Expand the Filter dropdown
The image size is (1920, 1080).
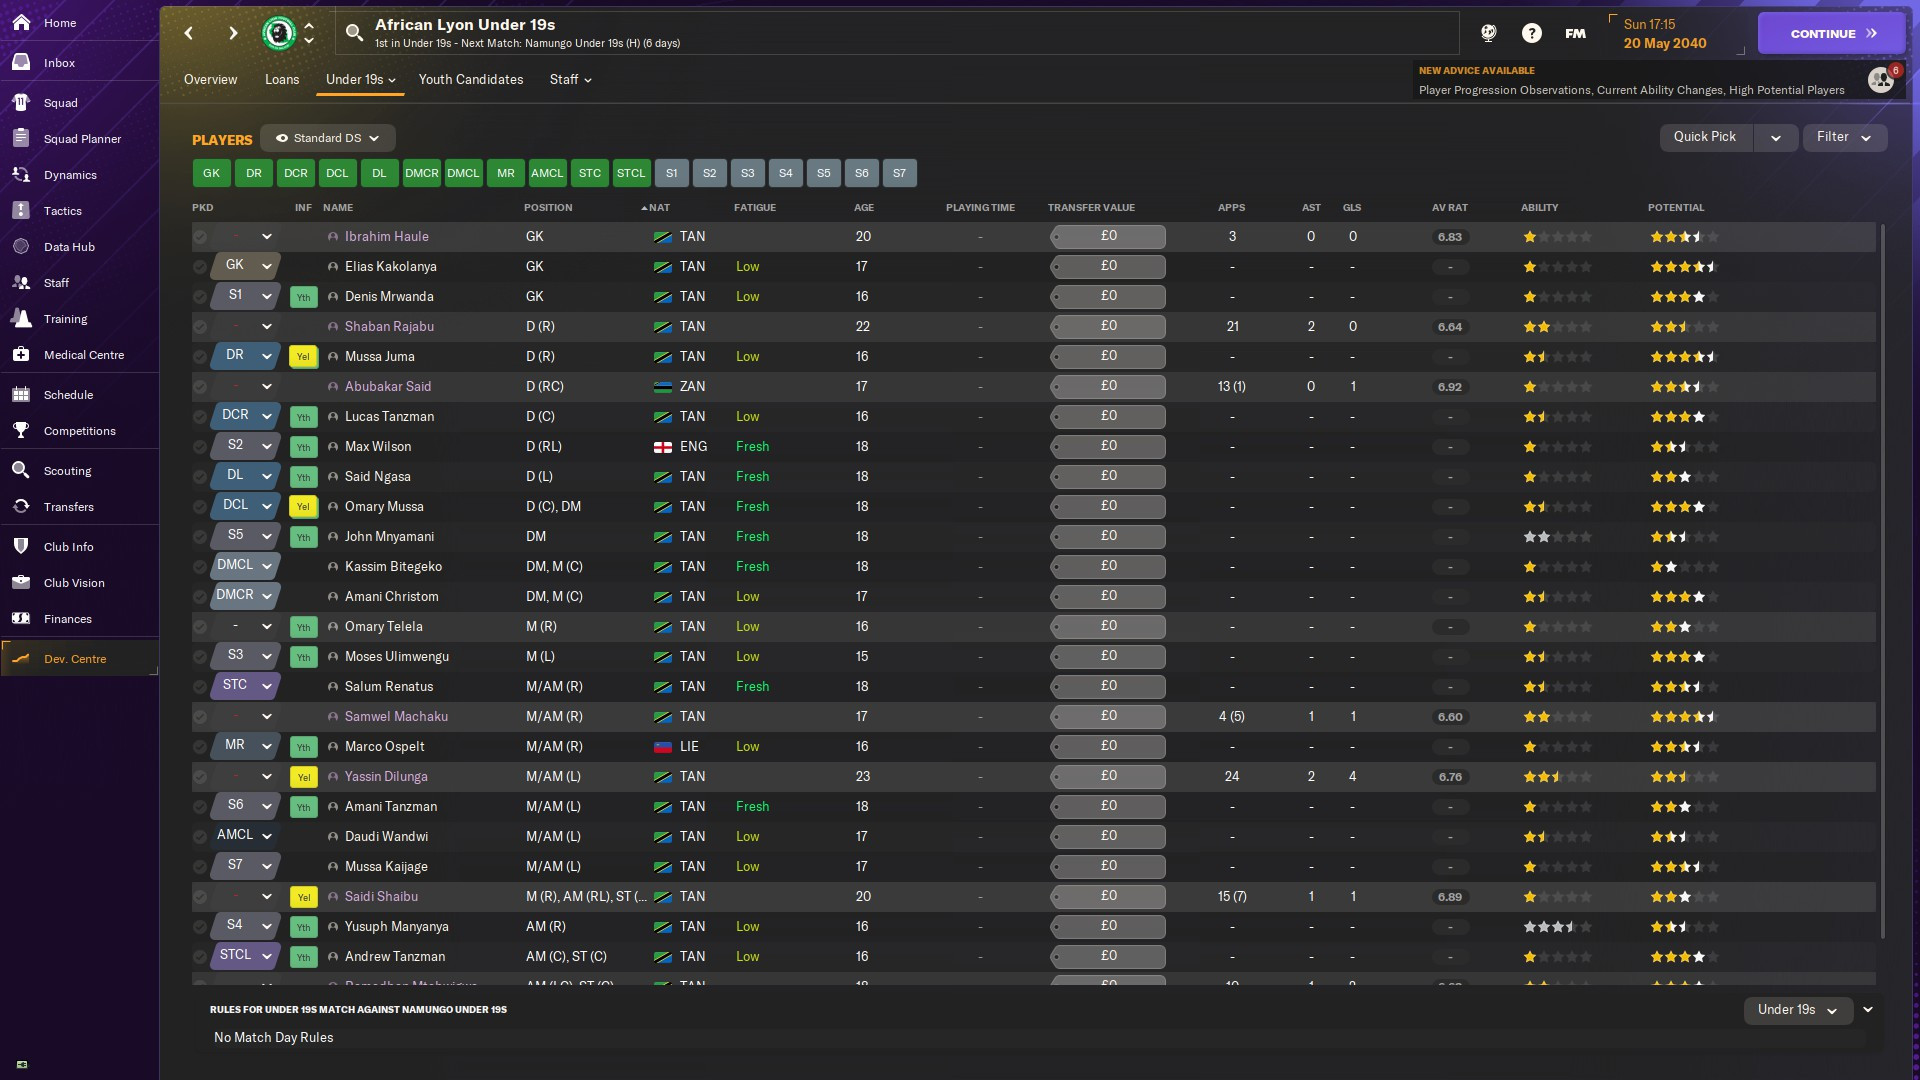(1844, 137)
